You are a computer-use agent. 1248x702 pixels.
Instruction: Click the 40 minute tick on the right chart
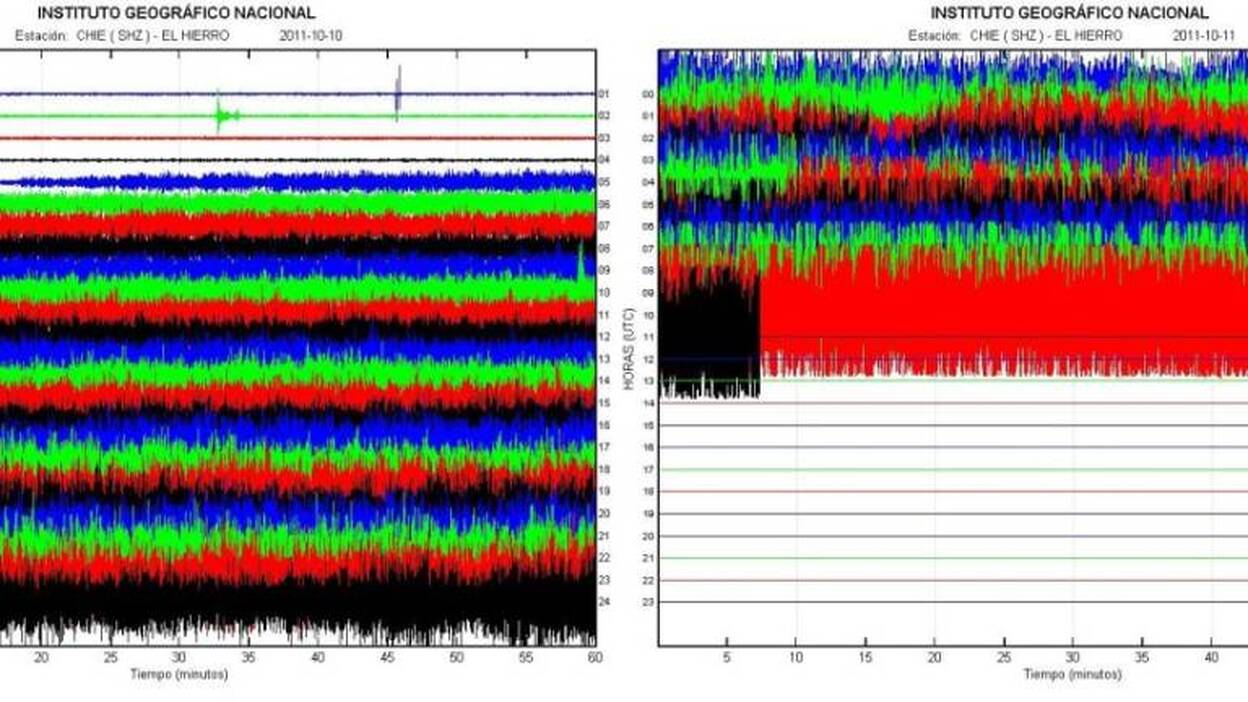[1211, 657]
